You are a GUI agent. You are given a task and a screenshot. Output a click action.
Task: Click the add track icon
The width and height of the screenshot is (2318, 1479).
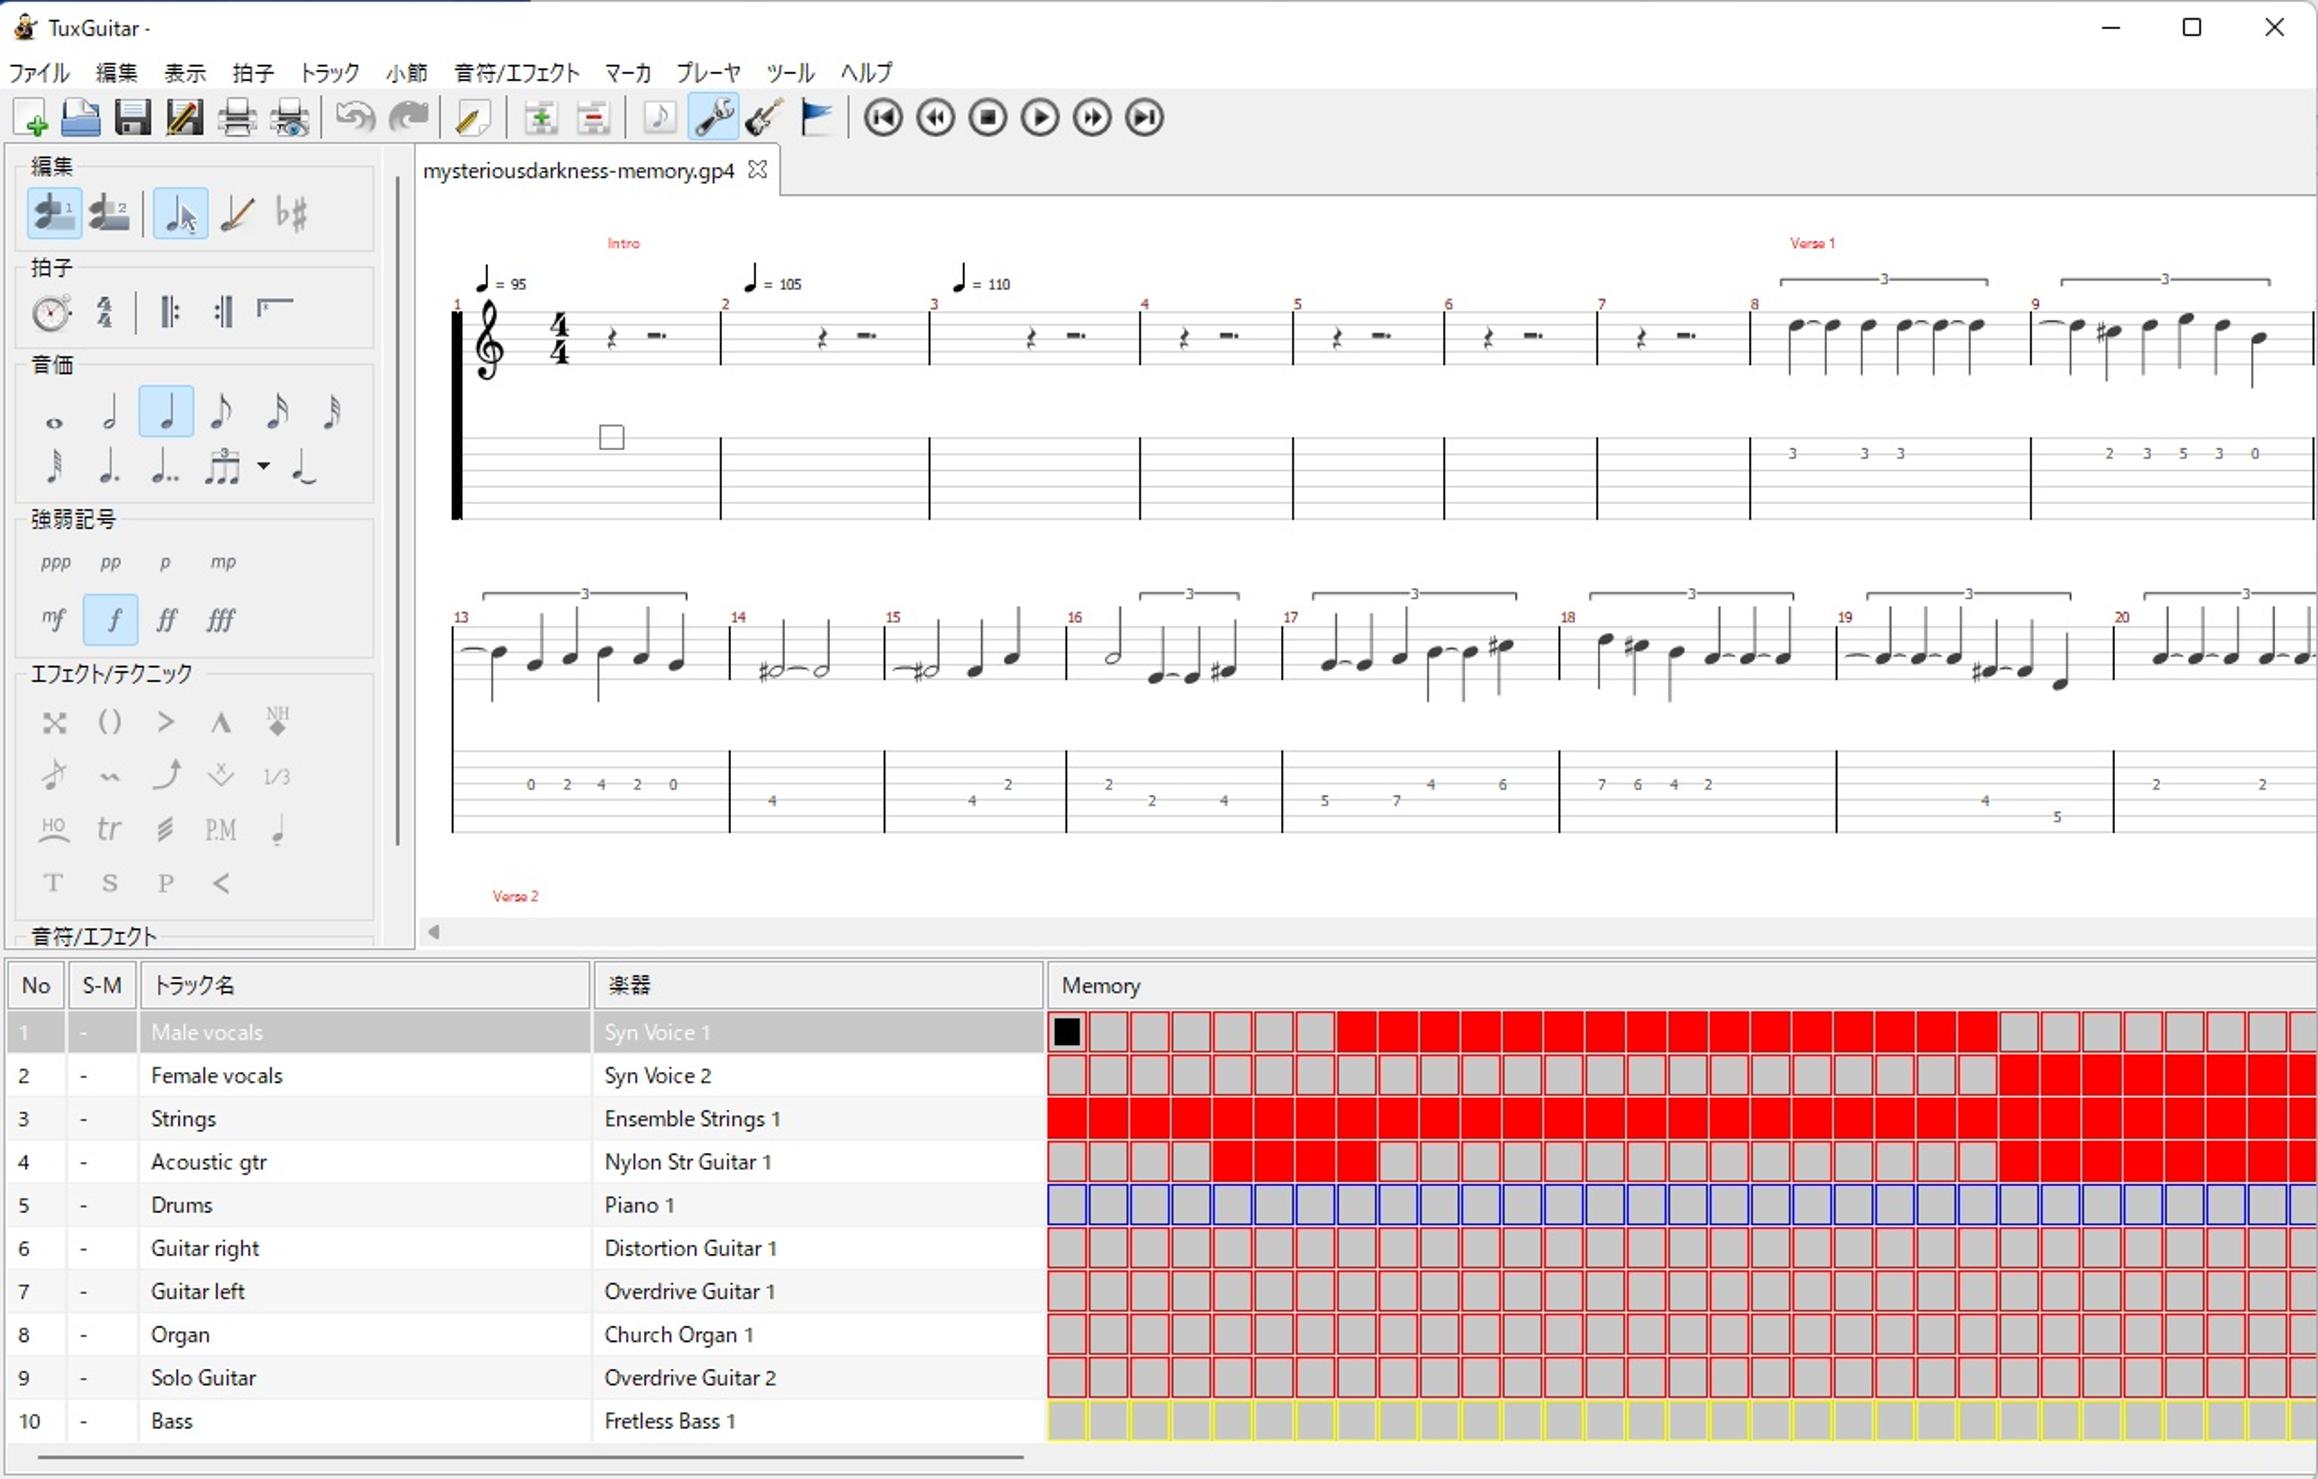[541, 118]
